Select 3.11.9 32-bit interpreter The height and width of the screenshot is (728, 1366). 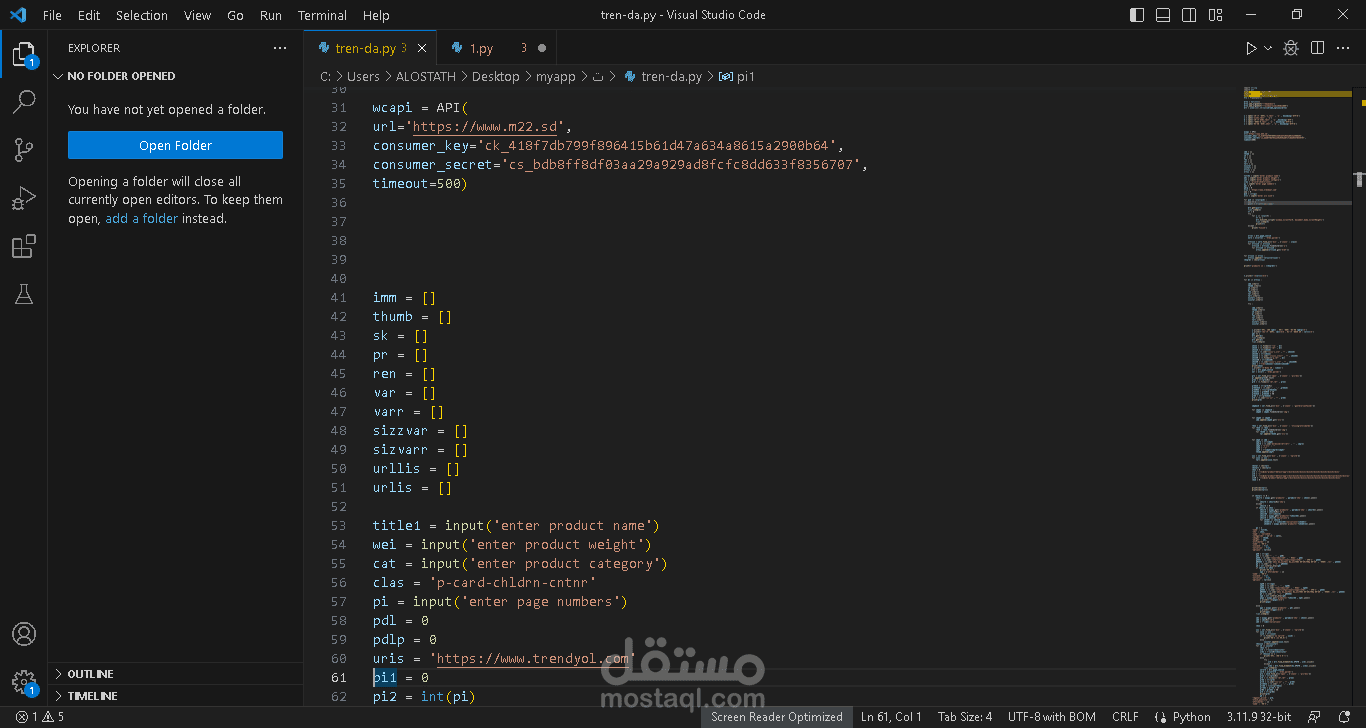1257,717
